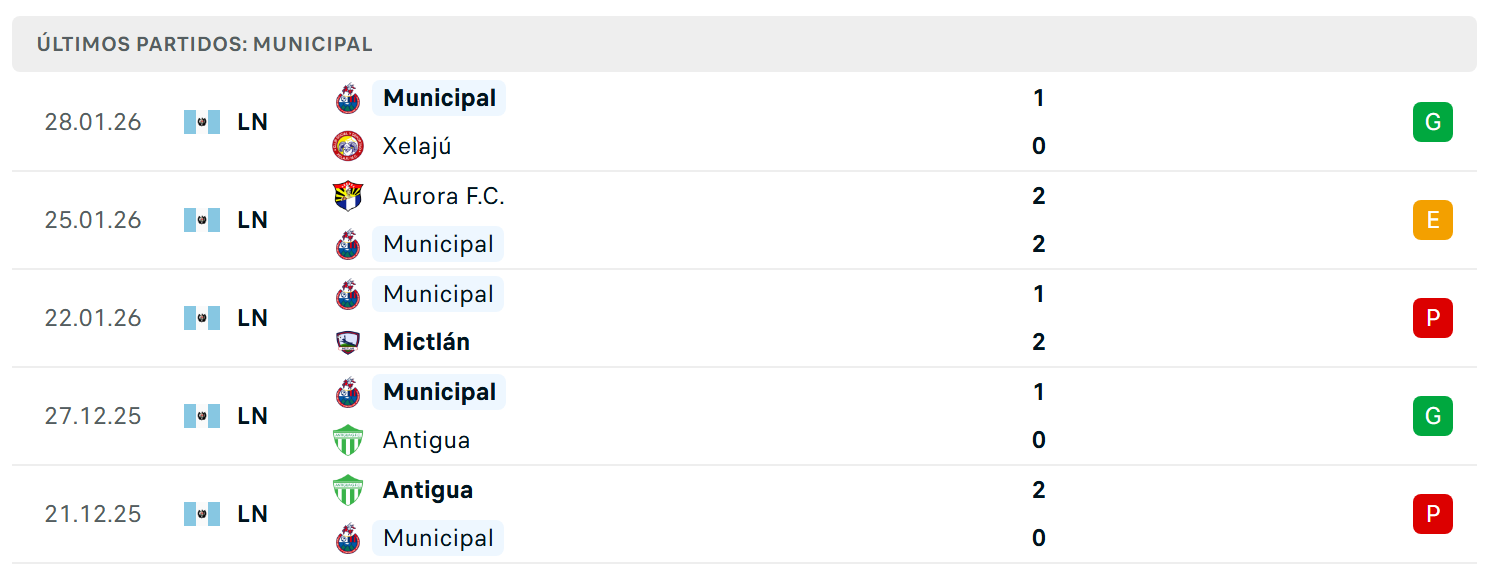Click the Mictlán team crest

[x=348, y=342]
